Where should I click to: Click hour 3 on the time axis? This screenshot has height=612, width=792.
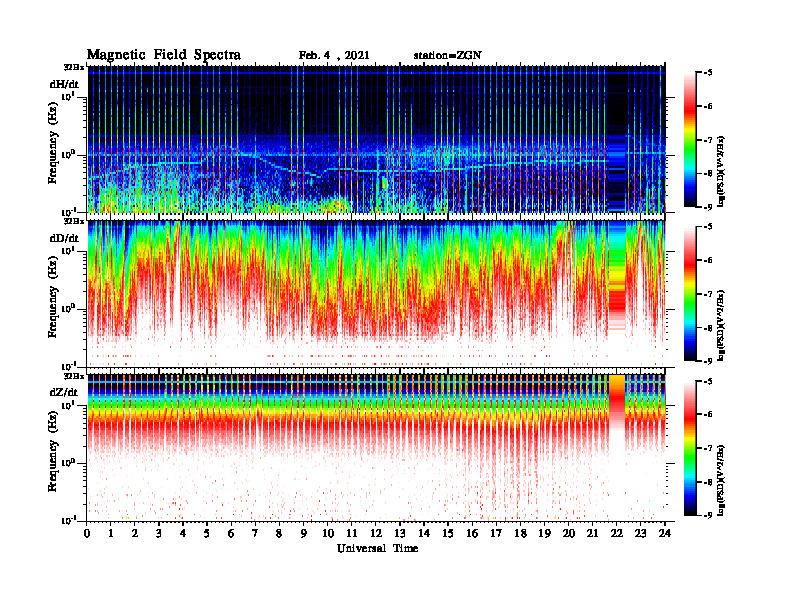[159, 533]
